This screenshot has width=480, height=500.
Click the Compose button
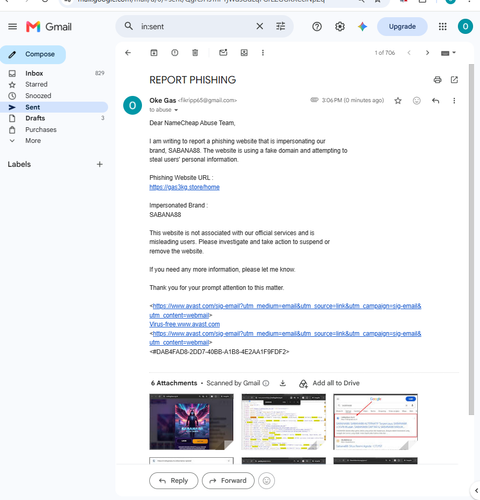[x=33, y=54]
